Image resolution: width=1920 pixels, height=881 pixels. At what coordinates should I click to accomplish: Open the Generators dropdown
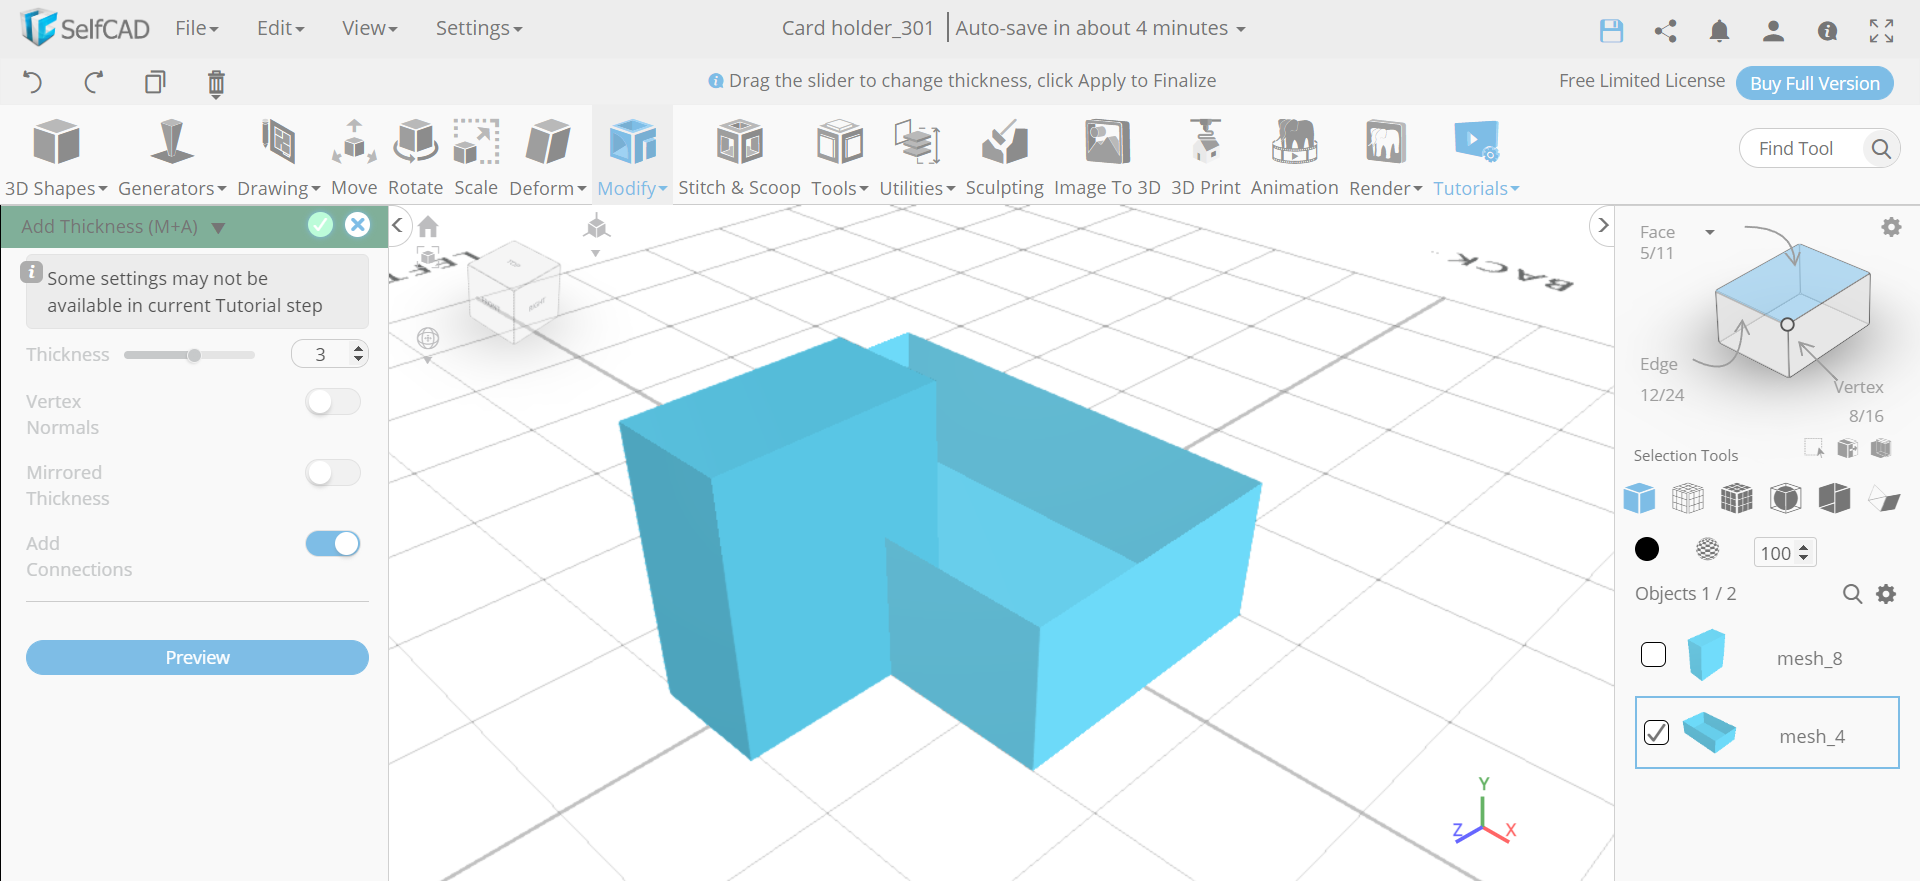coord(172,157)
